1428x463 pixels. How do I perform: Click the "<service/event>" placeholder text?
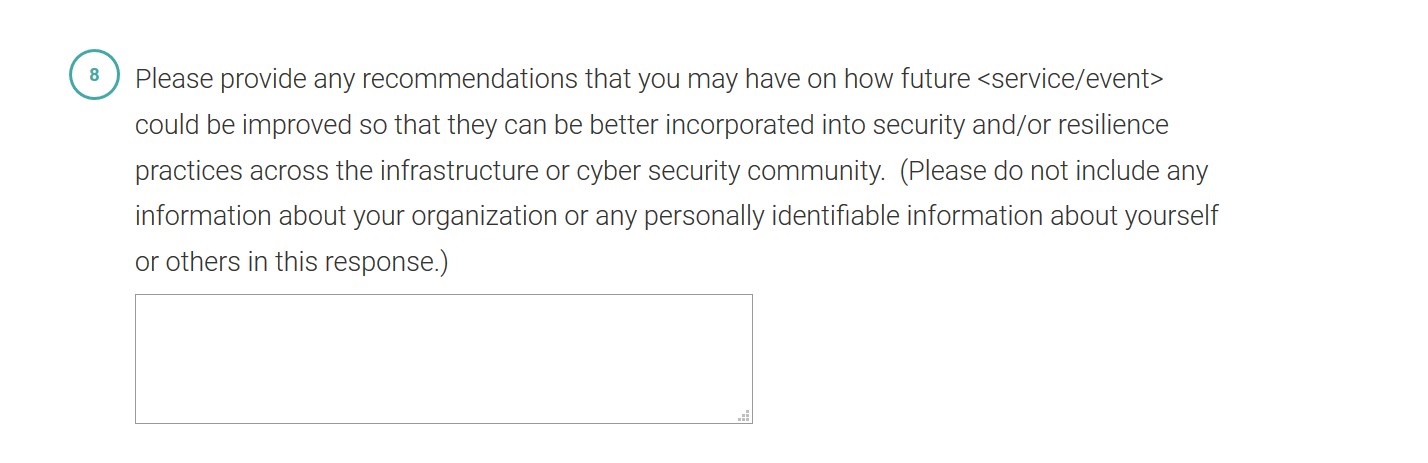[1069, 79]
